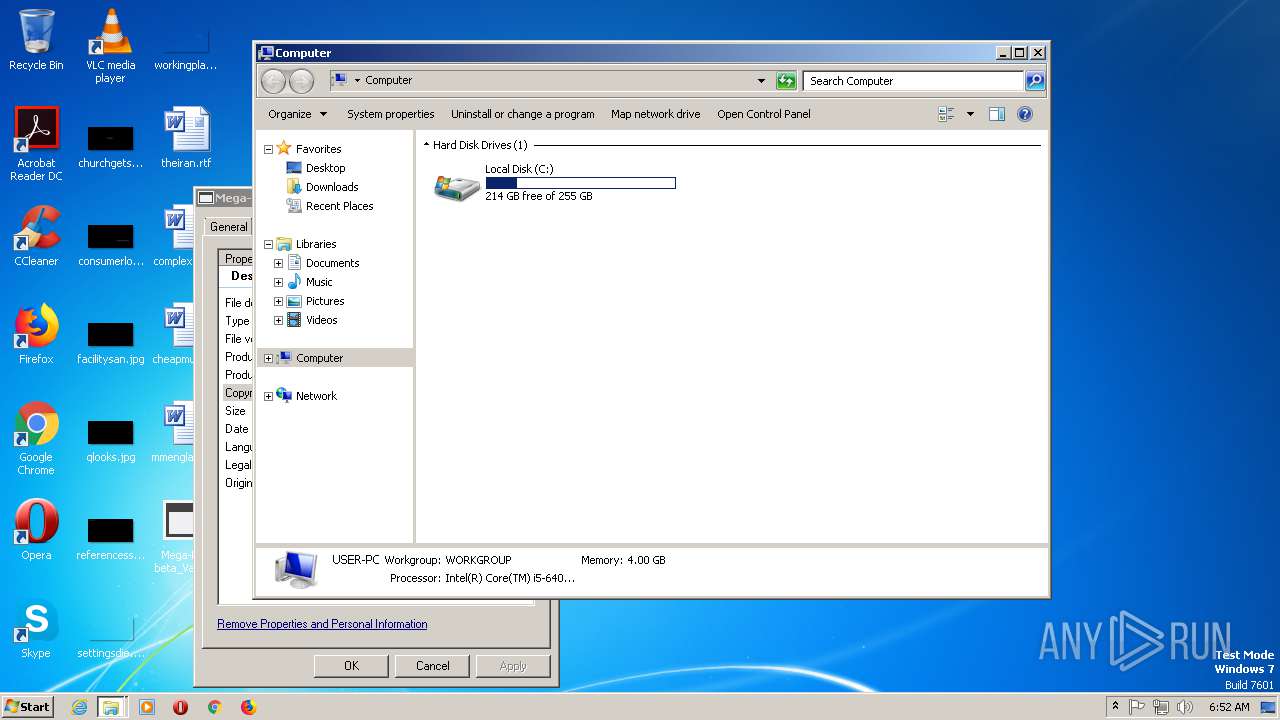
Task: Open Firefox desktop shortcut
Action: (x=36, y=334)
